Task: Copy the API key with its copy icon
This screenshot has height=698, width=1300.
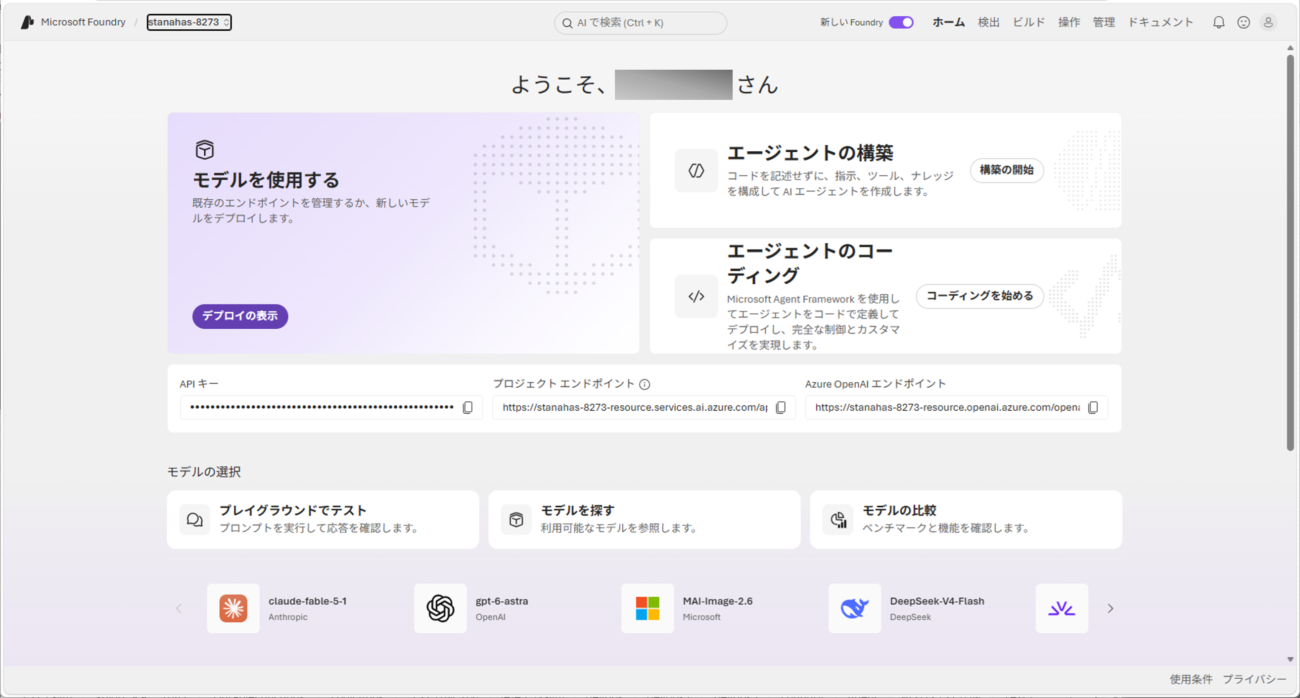Action: click(467, 408)
